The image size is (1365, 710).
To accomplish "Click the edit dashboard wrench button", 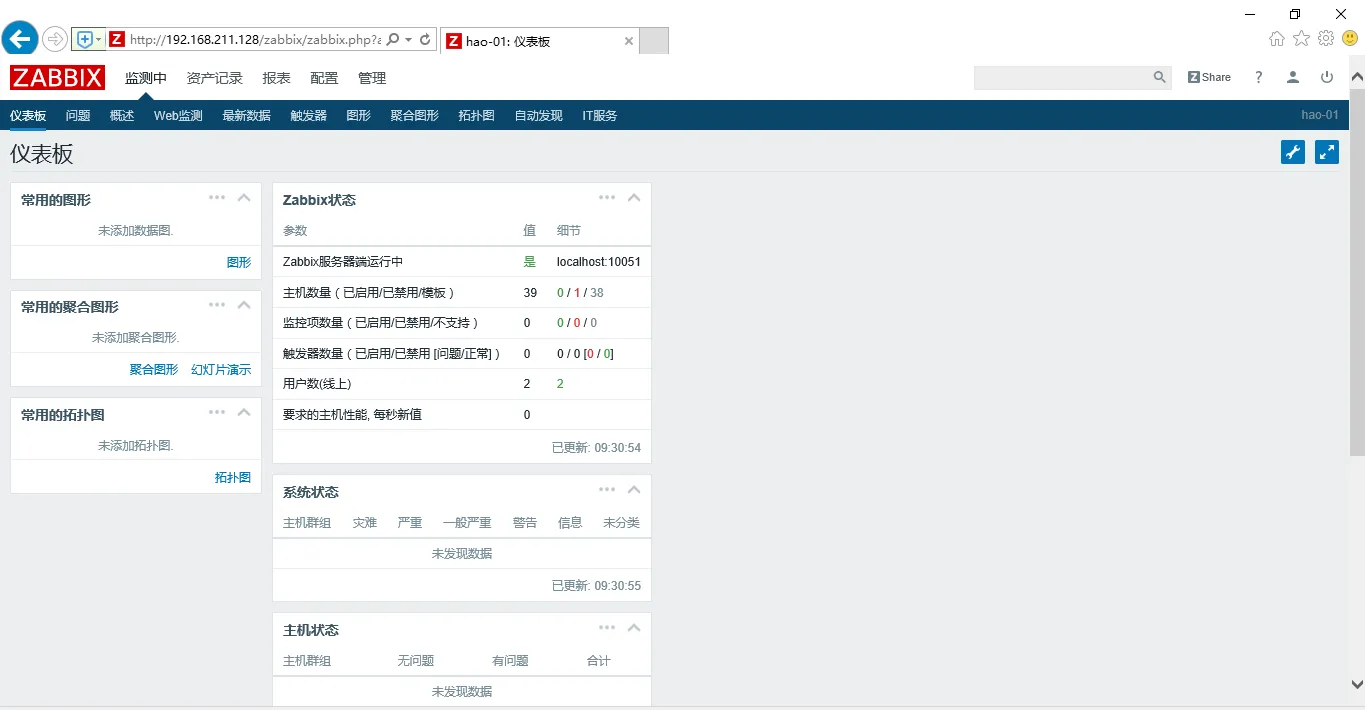I will click(x=1293, y=152).
